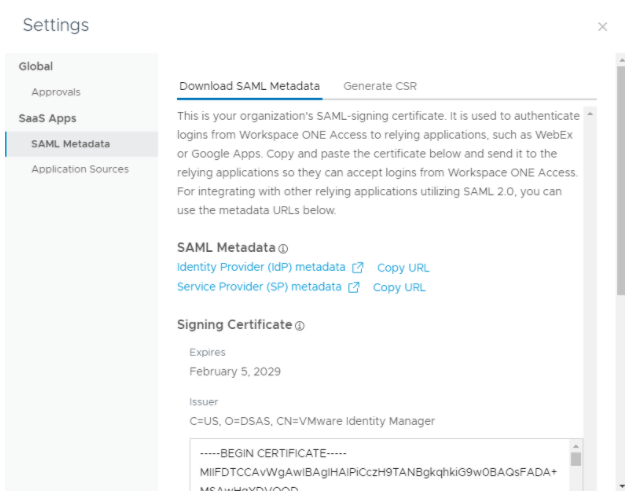The image size is (637, 499).
Task: Click the certificate box scrollbar thumb
Action: tap(575, 460)
